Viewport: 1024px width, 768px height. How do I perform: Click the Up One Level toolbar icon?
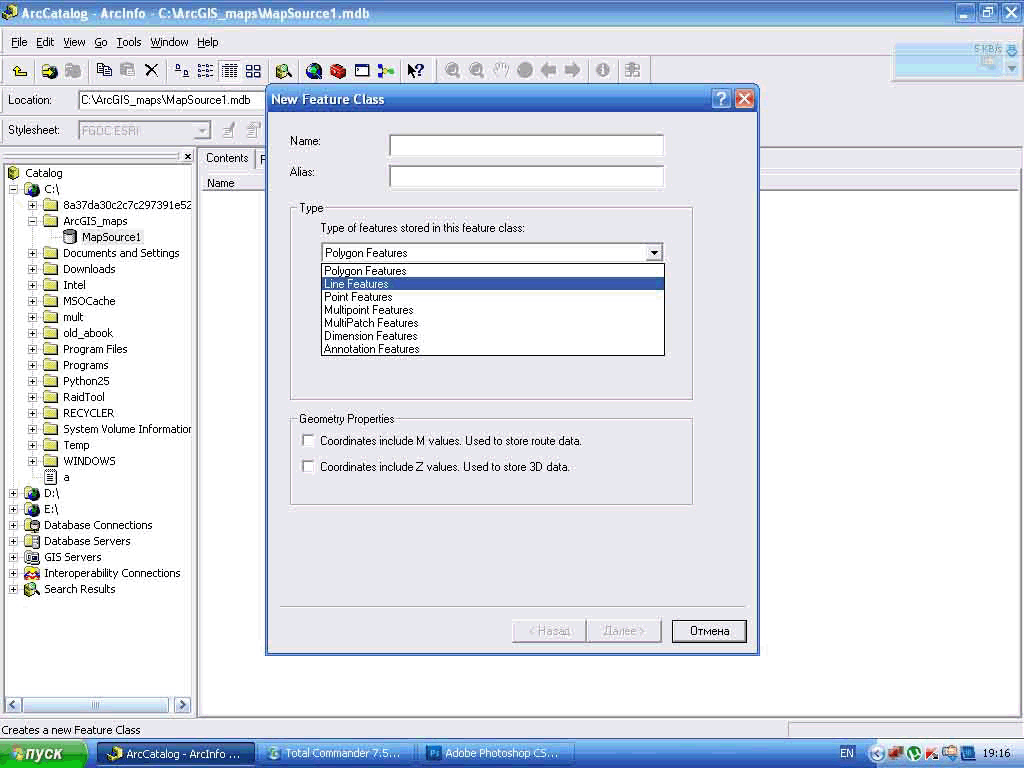(x=20, y=71)
